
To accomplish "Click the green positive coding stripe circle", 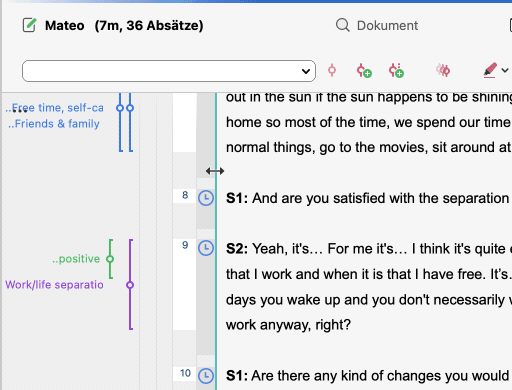I will pyautogui.click(x=110, y=259).
